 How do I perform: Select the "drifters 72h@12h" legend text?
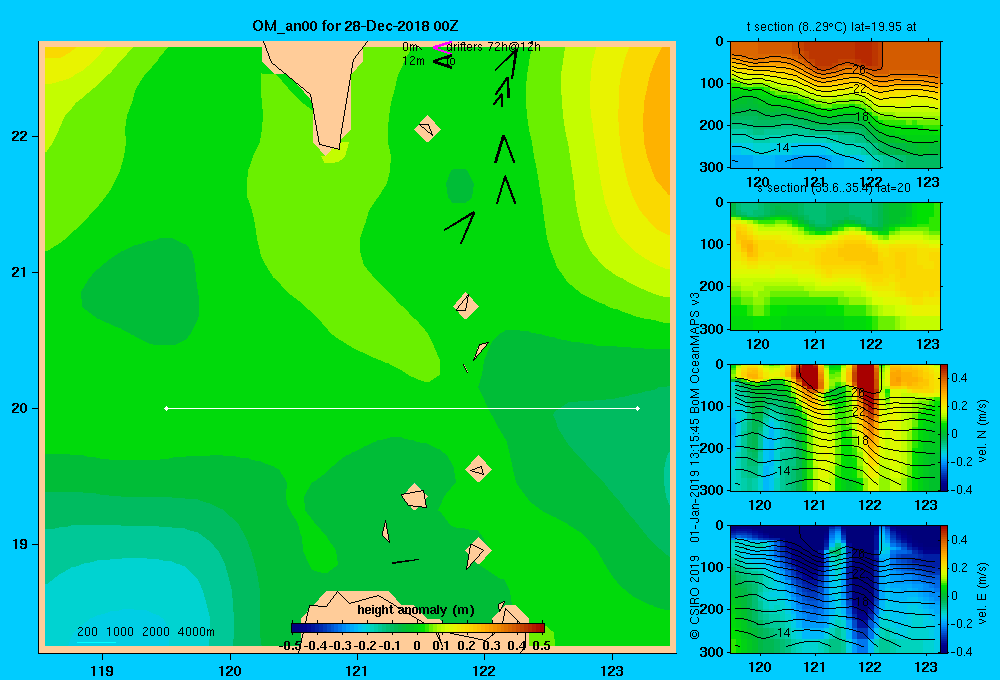[493, 47]
